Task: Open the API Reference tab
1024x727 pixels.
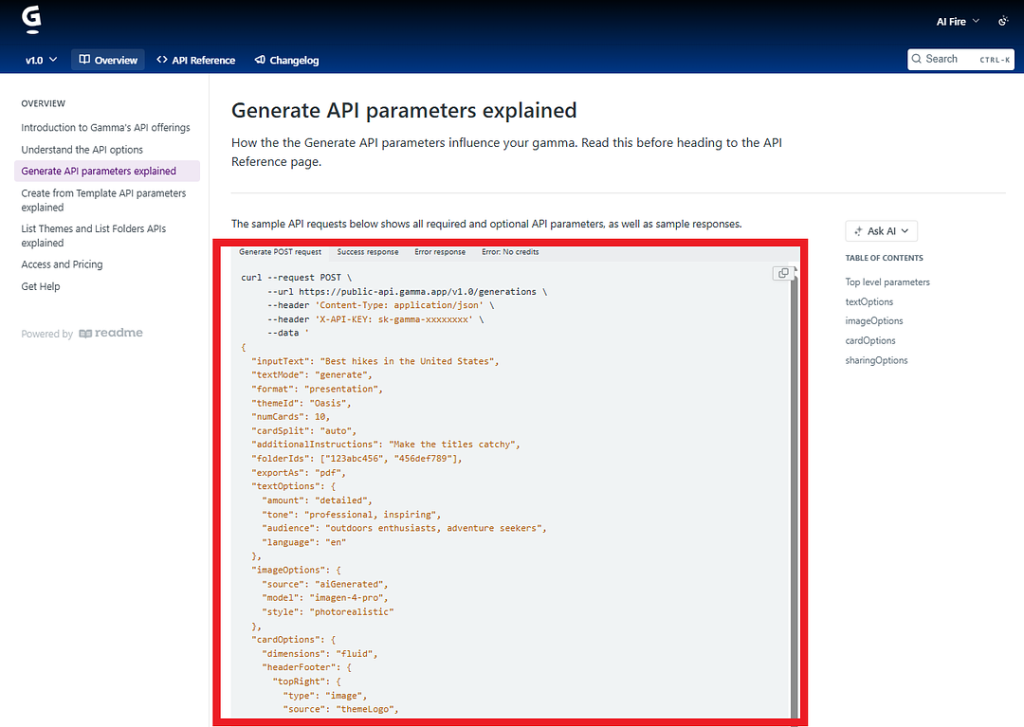Action: (196, 60)
